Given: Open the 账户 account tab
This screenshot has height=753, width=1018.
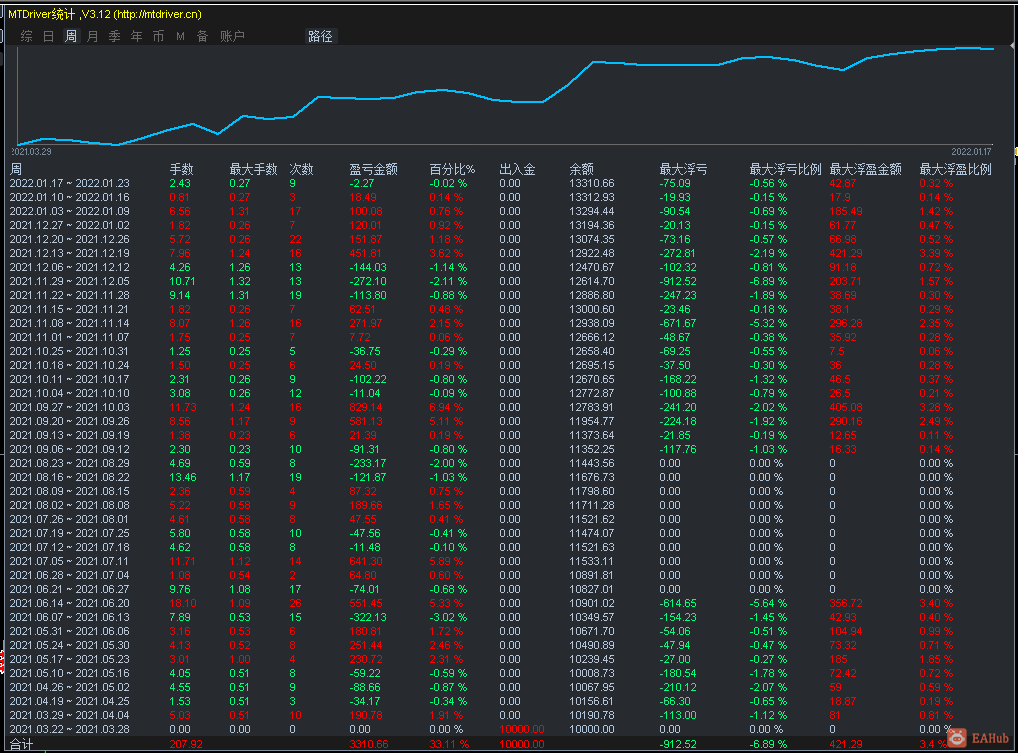Looking at the screenshot, I should [x=232, y=36].
